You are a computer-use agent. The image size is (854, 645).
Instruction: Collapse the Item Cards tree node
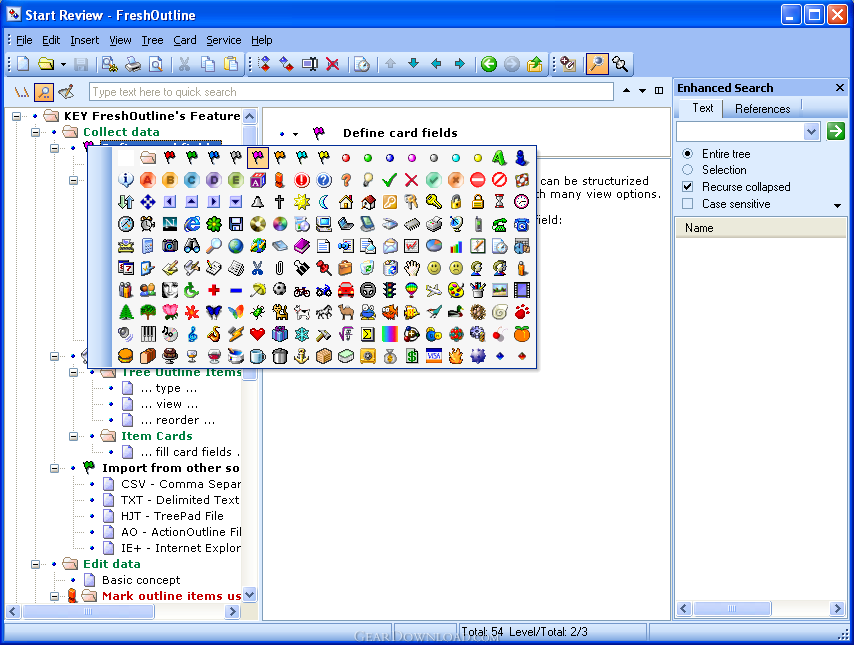74,436
